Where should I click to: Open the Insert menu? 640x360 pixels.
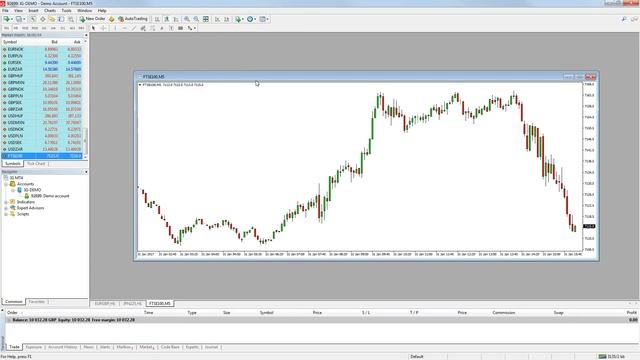(33, 11)
